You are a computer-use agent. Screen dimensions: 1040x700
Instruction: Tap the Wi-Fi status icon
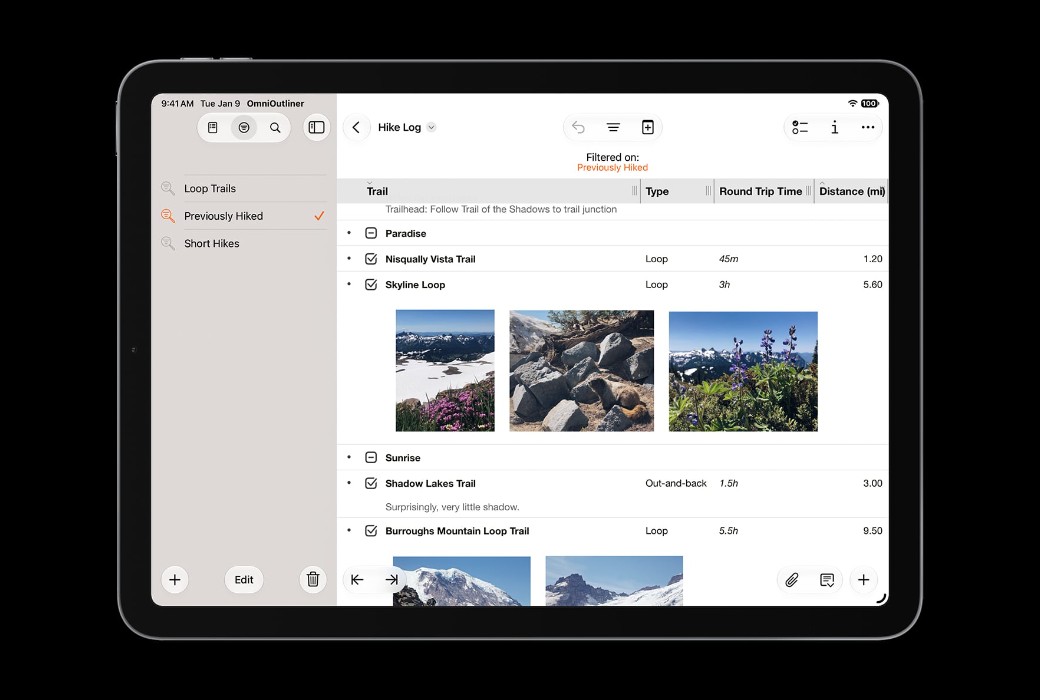click(852, 104)
